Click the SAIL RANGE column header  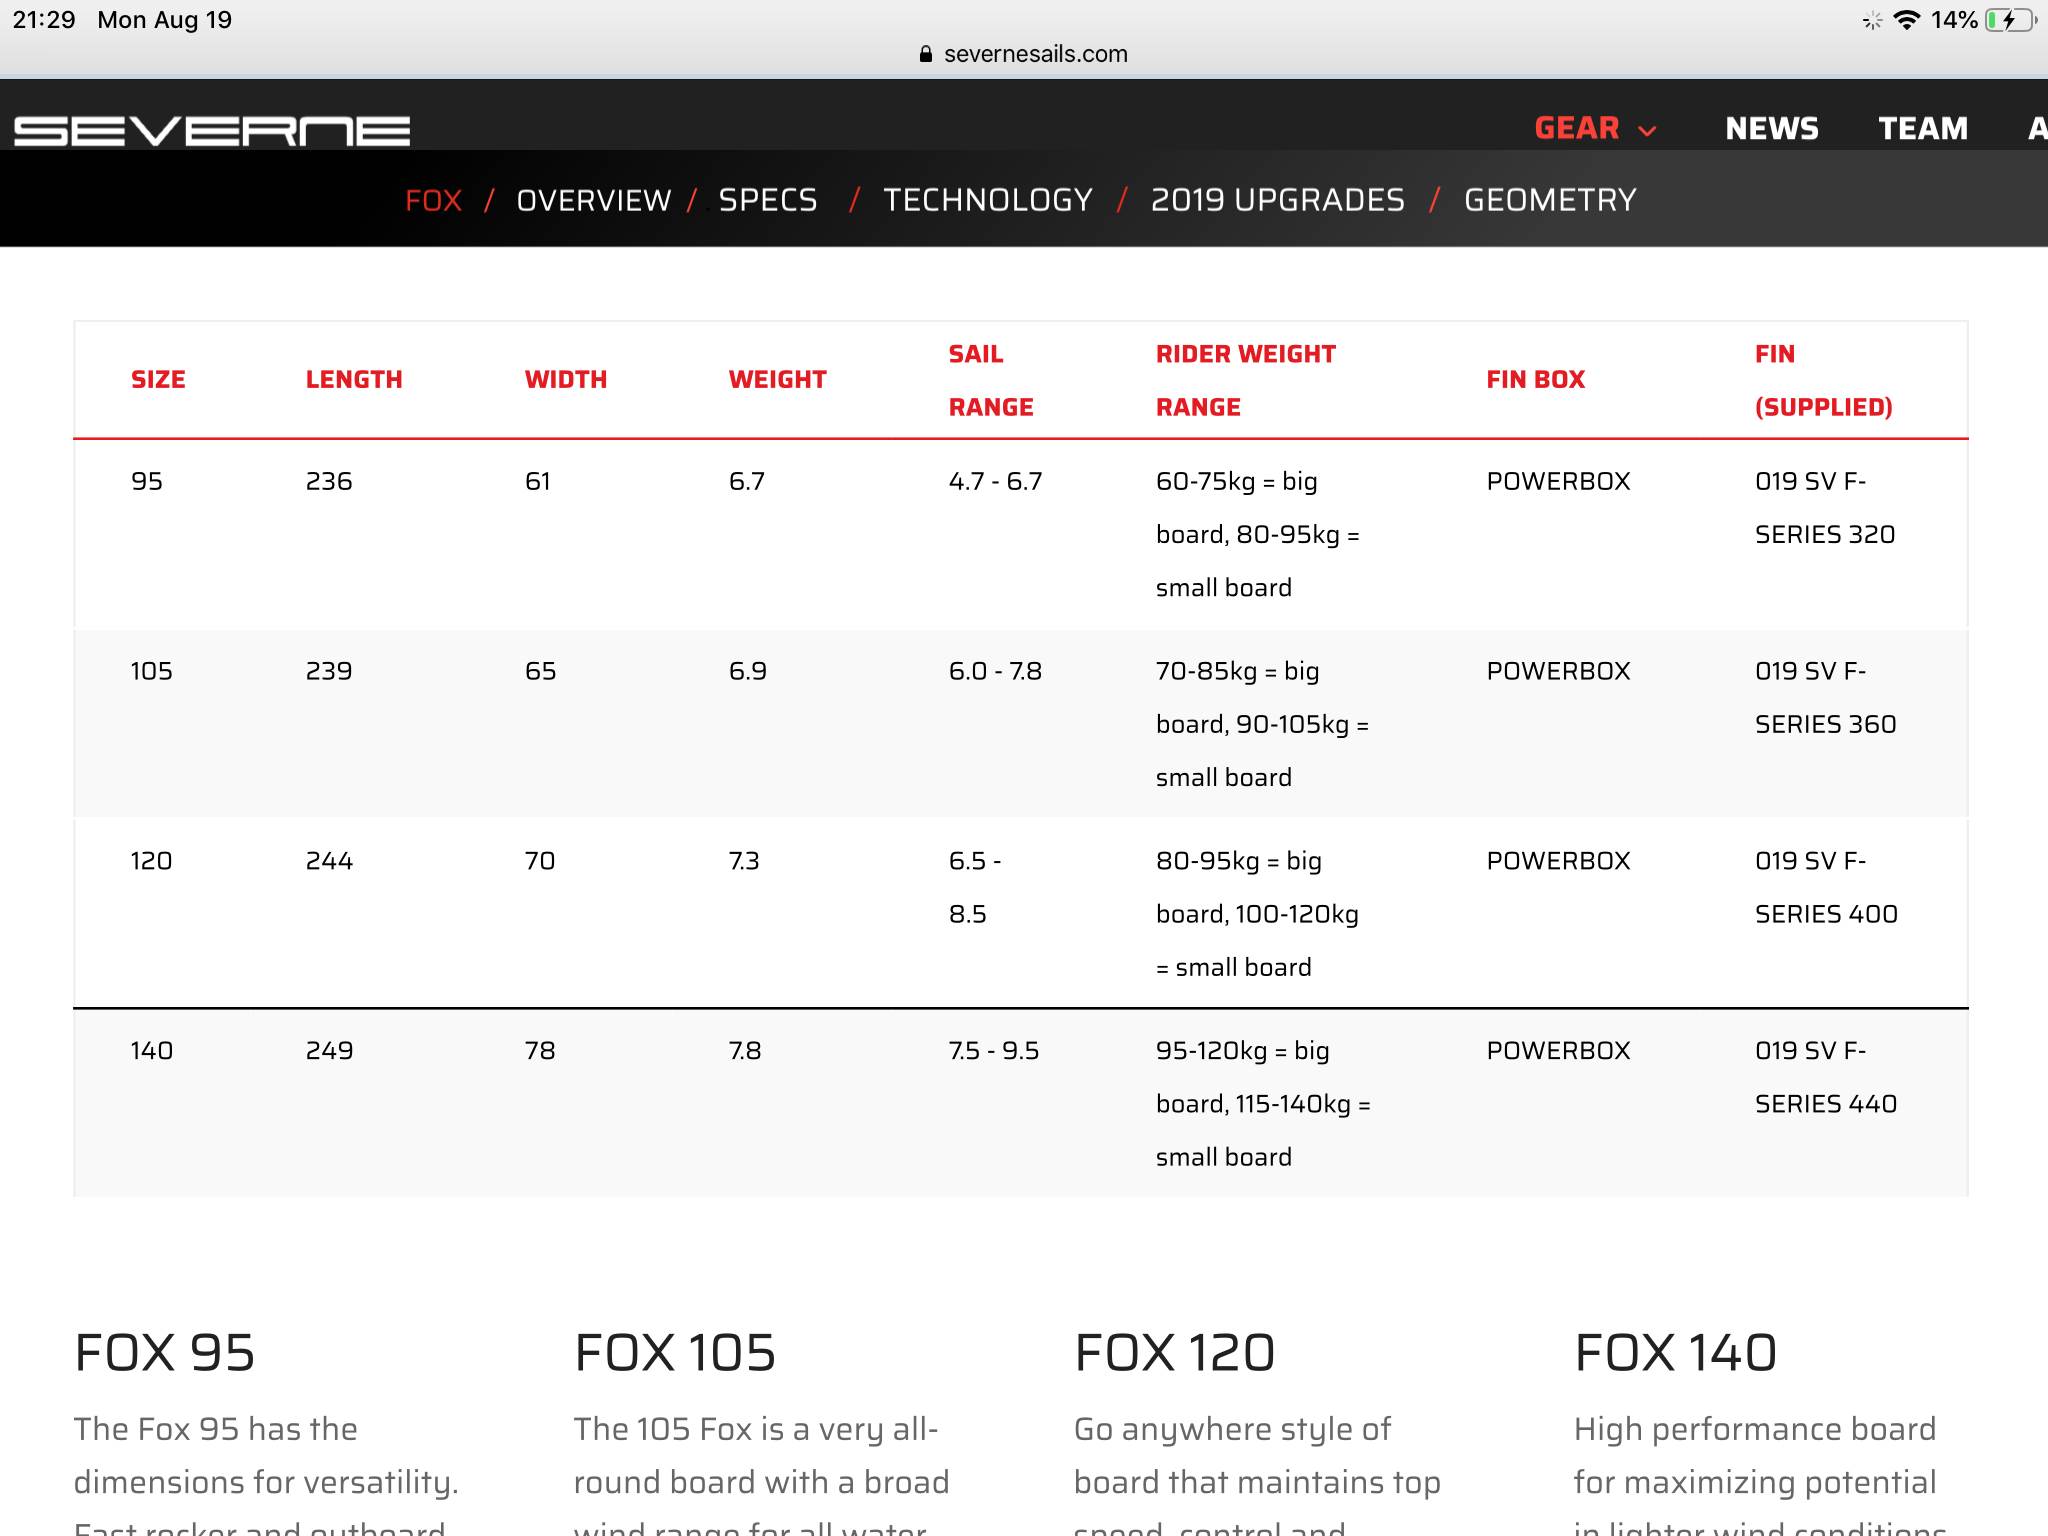click(989, 380)
